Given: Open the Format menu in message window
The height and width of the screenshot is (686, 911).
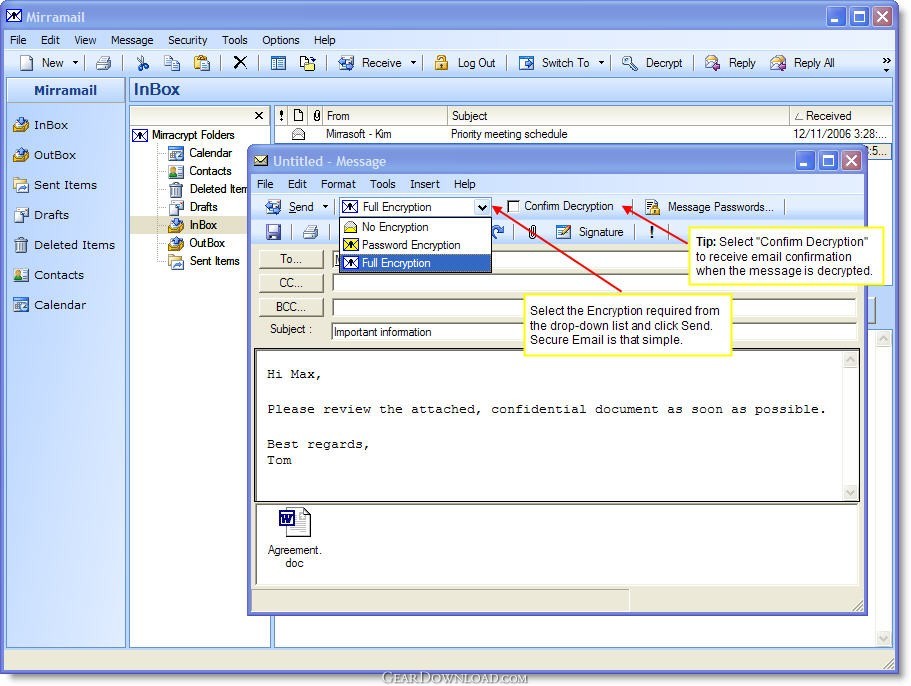Looking at the screenshot, I should tap(338, 184).
